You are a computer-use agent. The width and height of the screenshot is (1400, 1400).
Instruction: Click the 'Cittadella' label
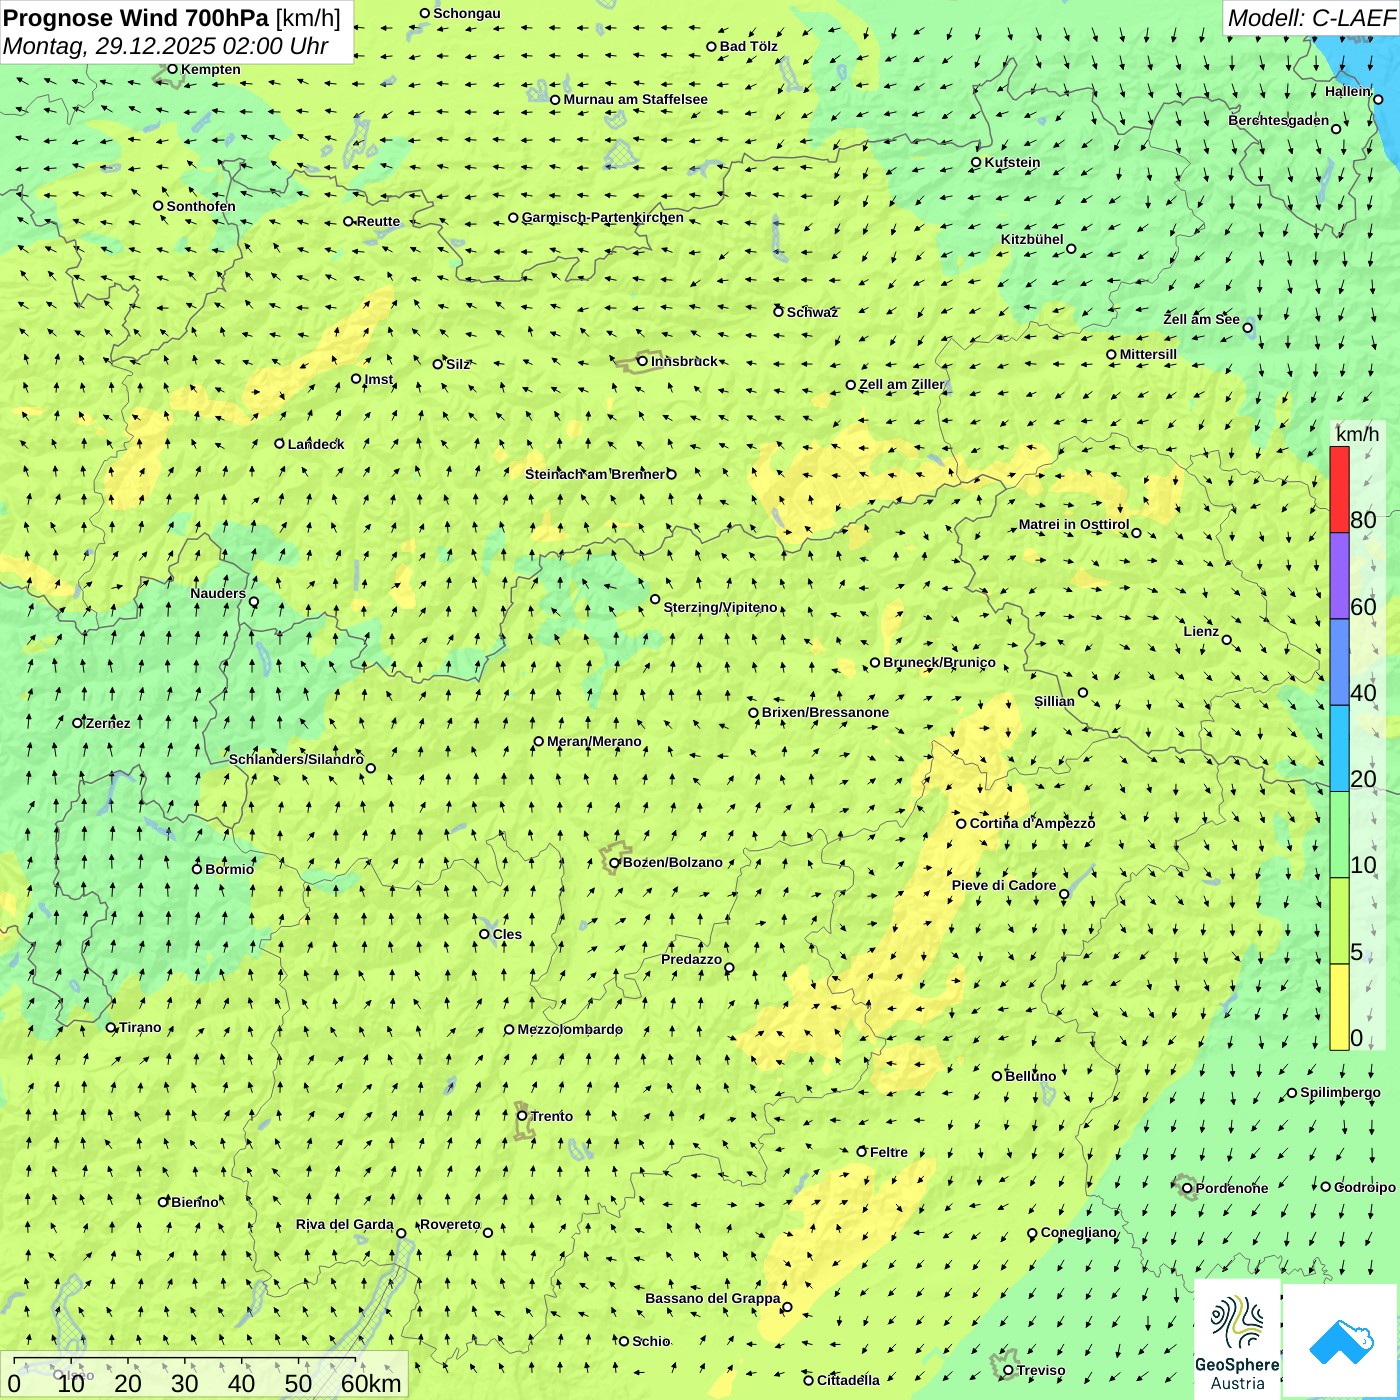[x=848, y=1380]
